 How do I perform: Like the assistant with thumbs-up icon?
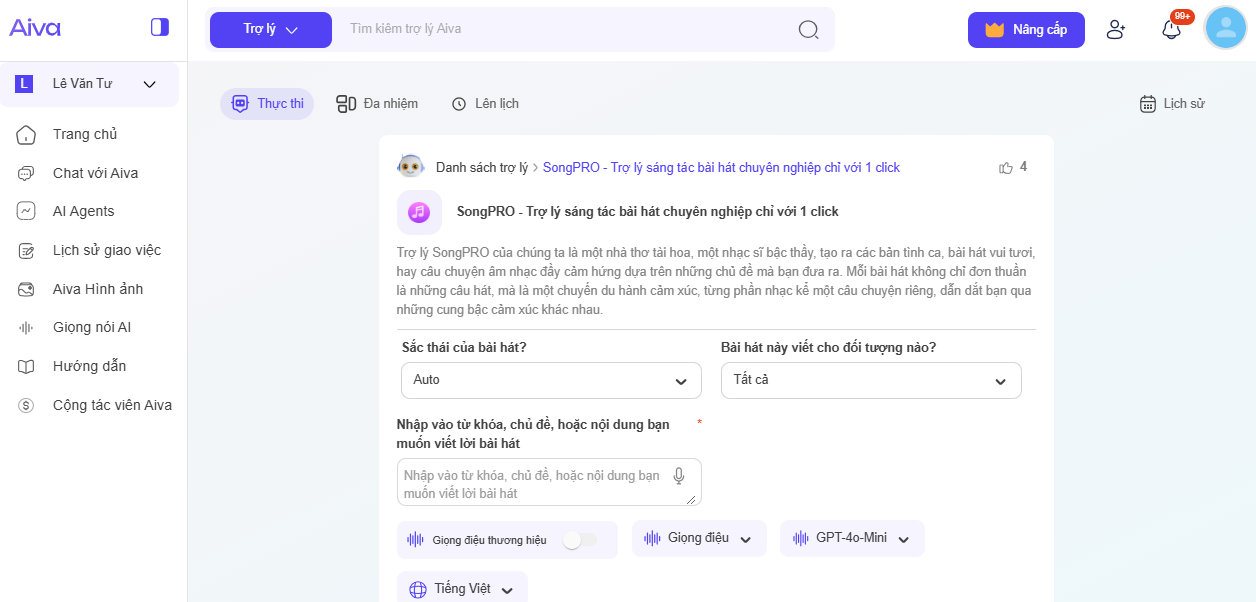click(x=1006, y=168)
